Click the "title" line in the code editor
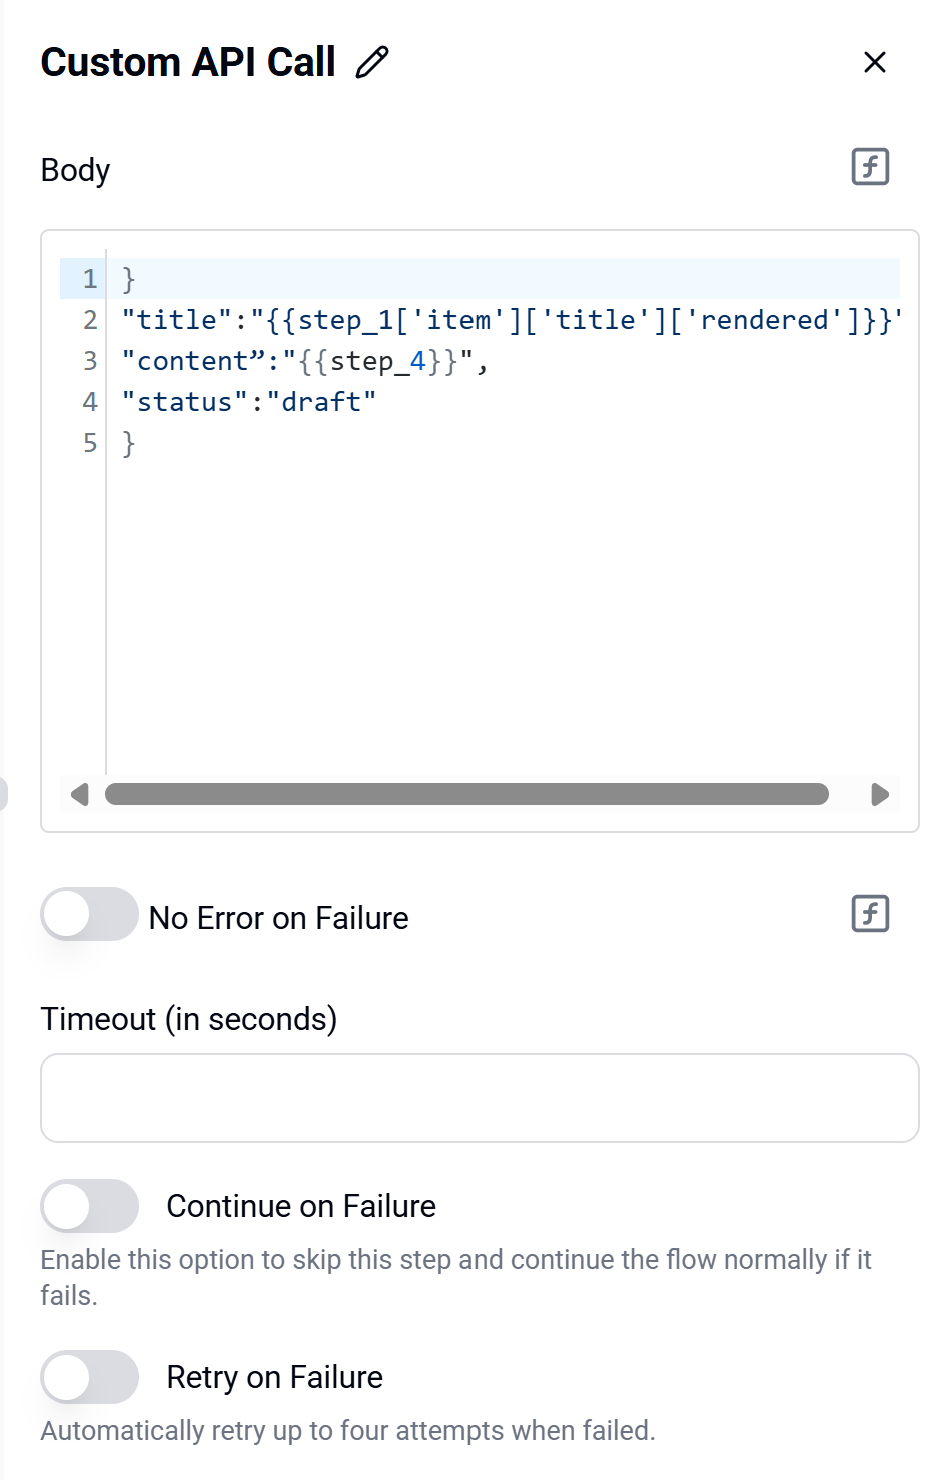 [x=511, y=320]
